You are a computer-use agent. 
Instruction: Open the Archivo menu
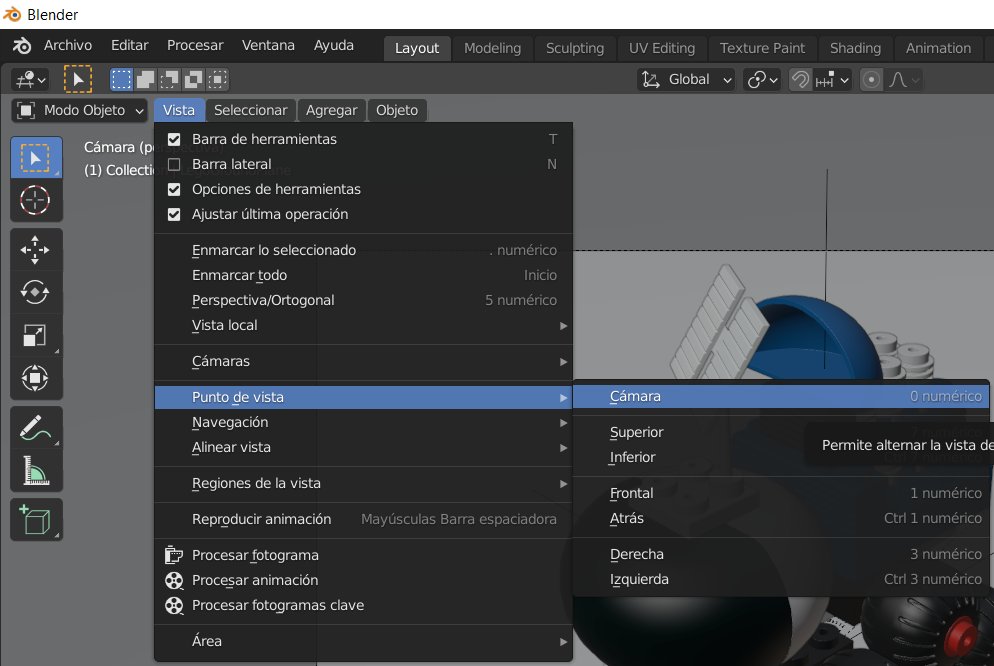click(68, 46)
